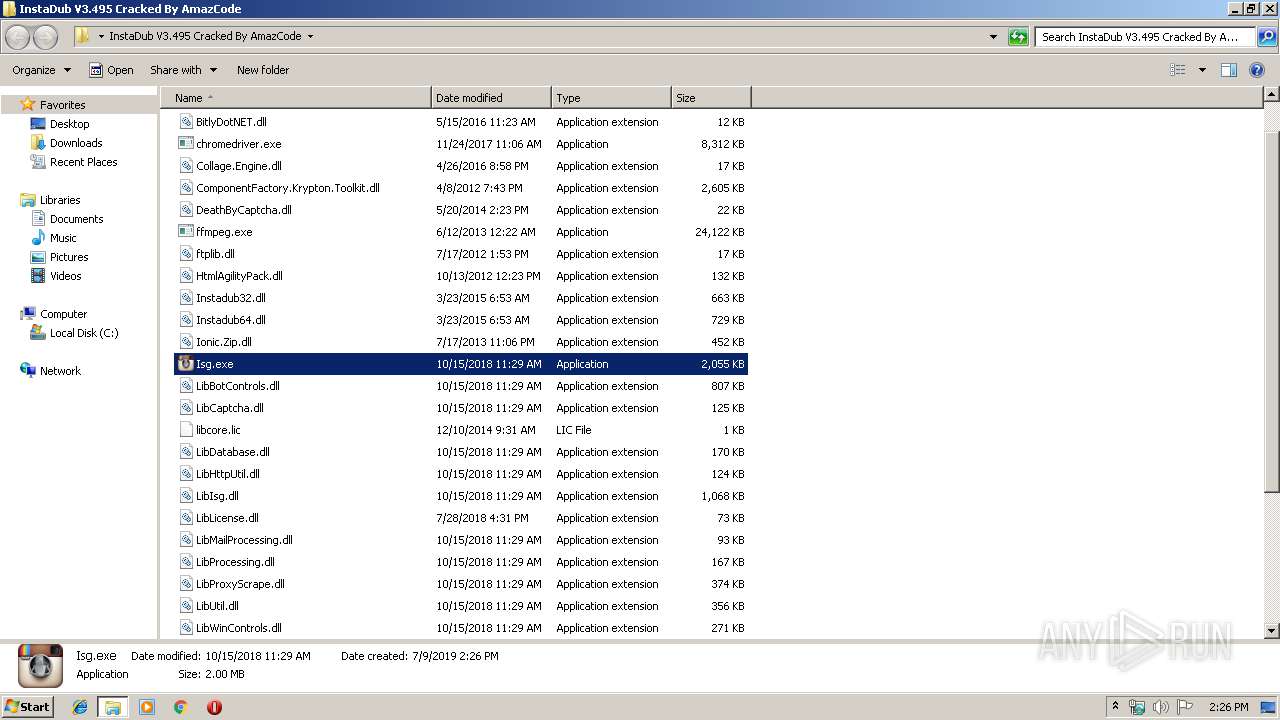Image resolution: width=1280 pixels, height=720 pixels.
Task: Click the Forward navigation arrow
Action: click(x=46, y=37)
